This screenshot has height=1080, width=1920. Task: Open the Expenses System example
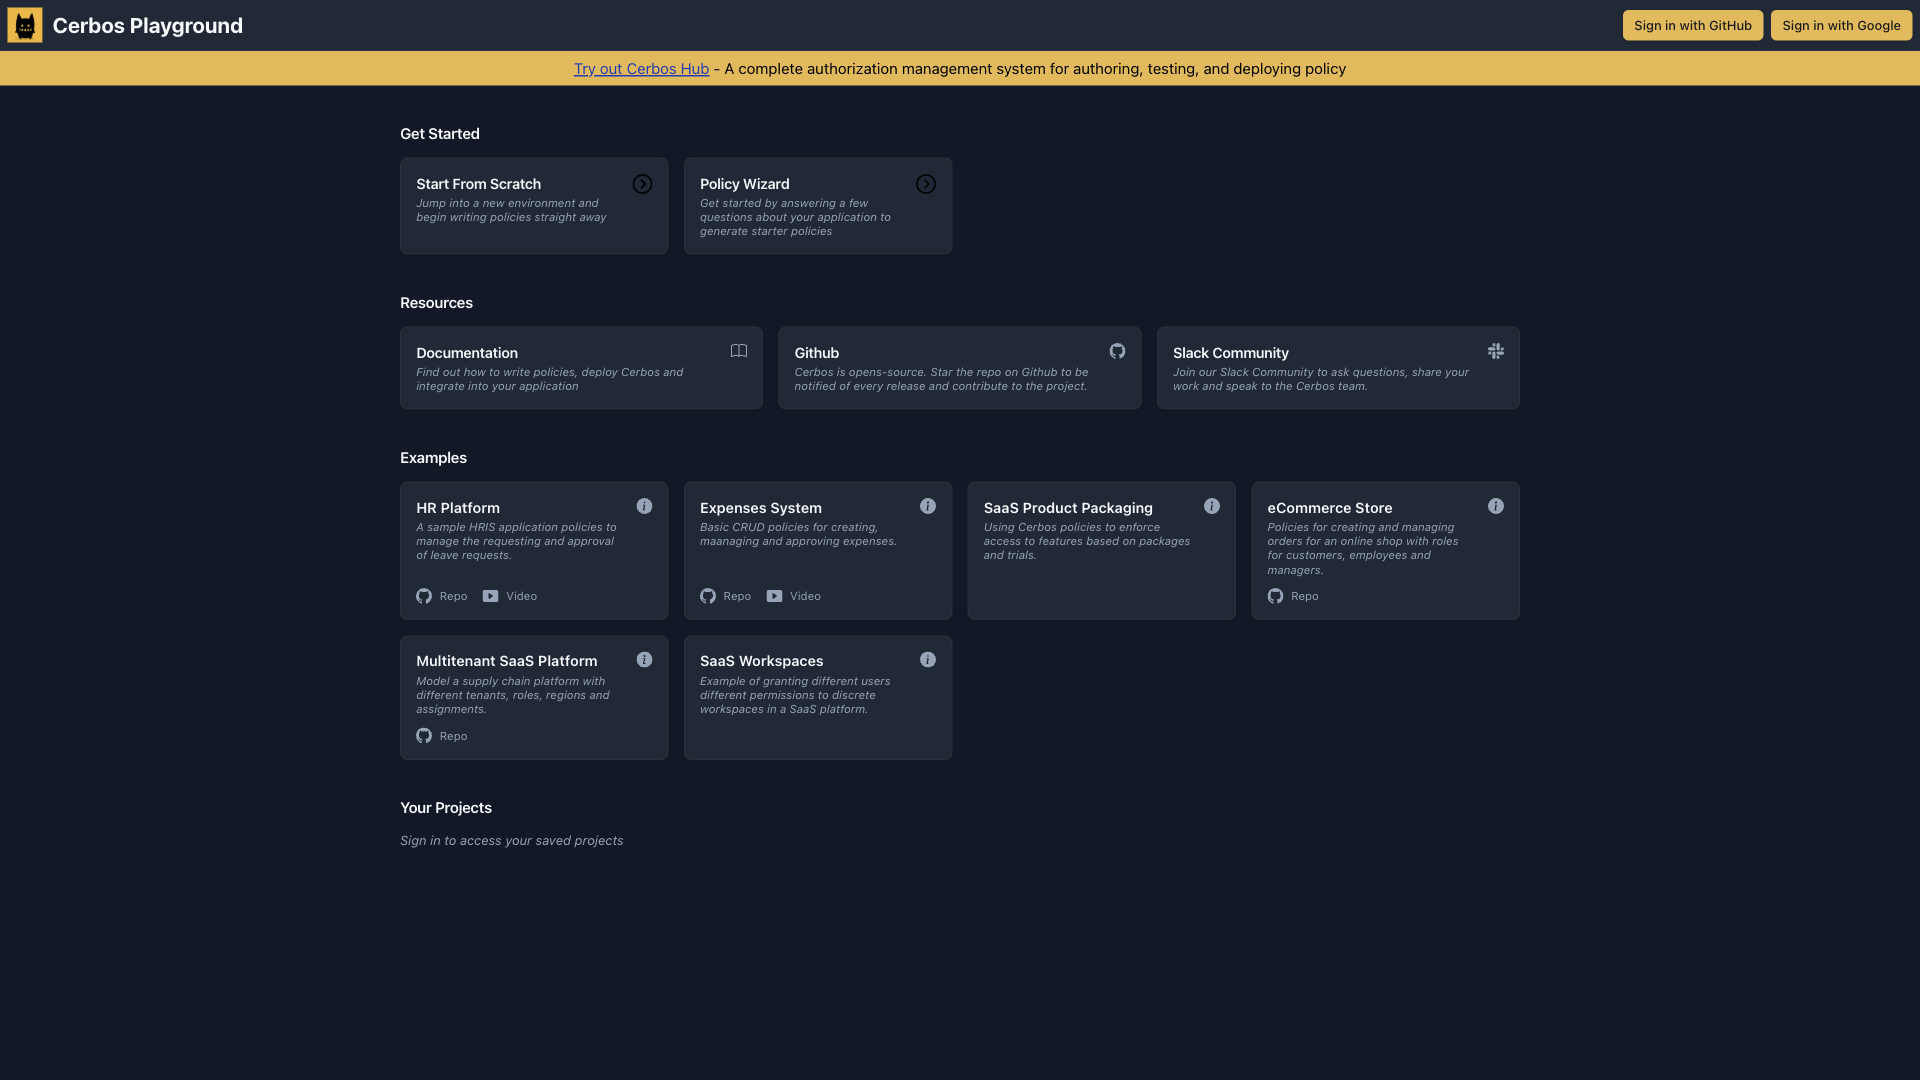(818, 551)
